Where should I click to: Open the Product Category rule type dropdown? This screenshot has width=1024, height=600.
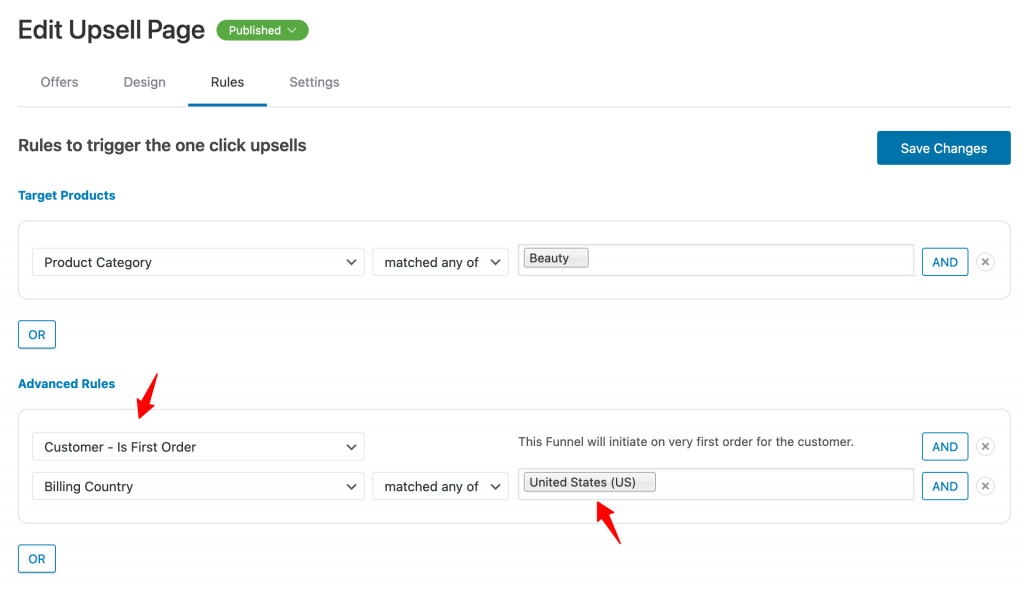click(198, 262)
